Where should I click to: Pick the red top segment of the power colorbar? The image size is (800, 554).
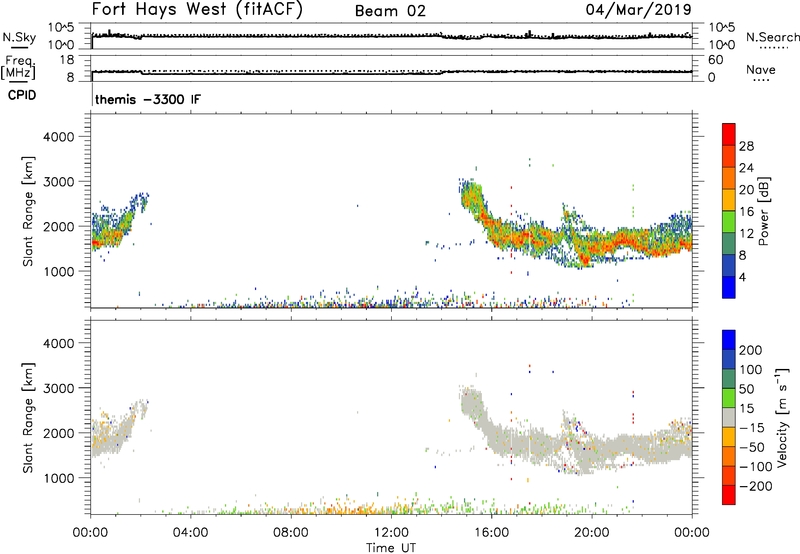click(729, 134)
